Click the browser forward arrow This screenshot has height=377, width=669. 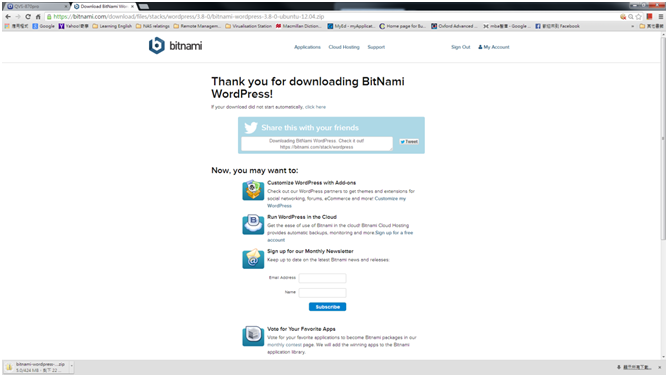coord(18,17)
